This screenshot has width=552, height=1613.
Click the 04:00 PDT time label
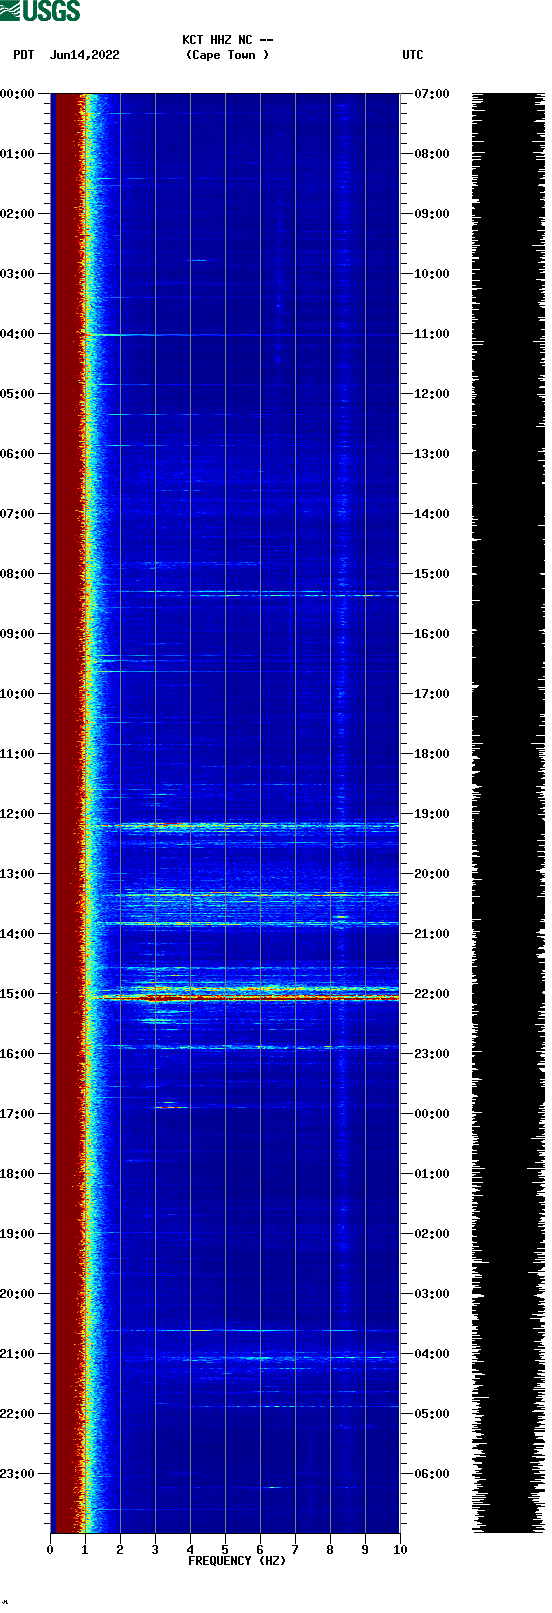coord(17,334)
